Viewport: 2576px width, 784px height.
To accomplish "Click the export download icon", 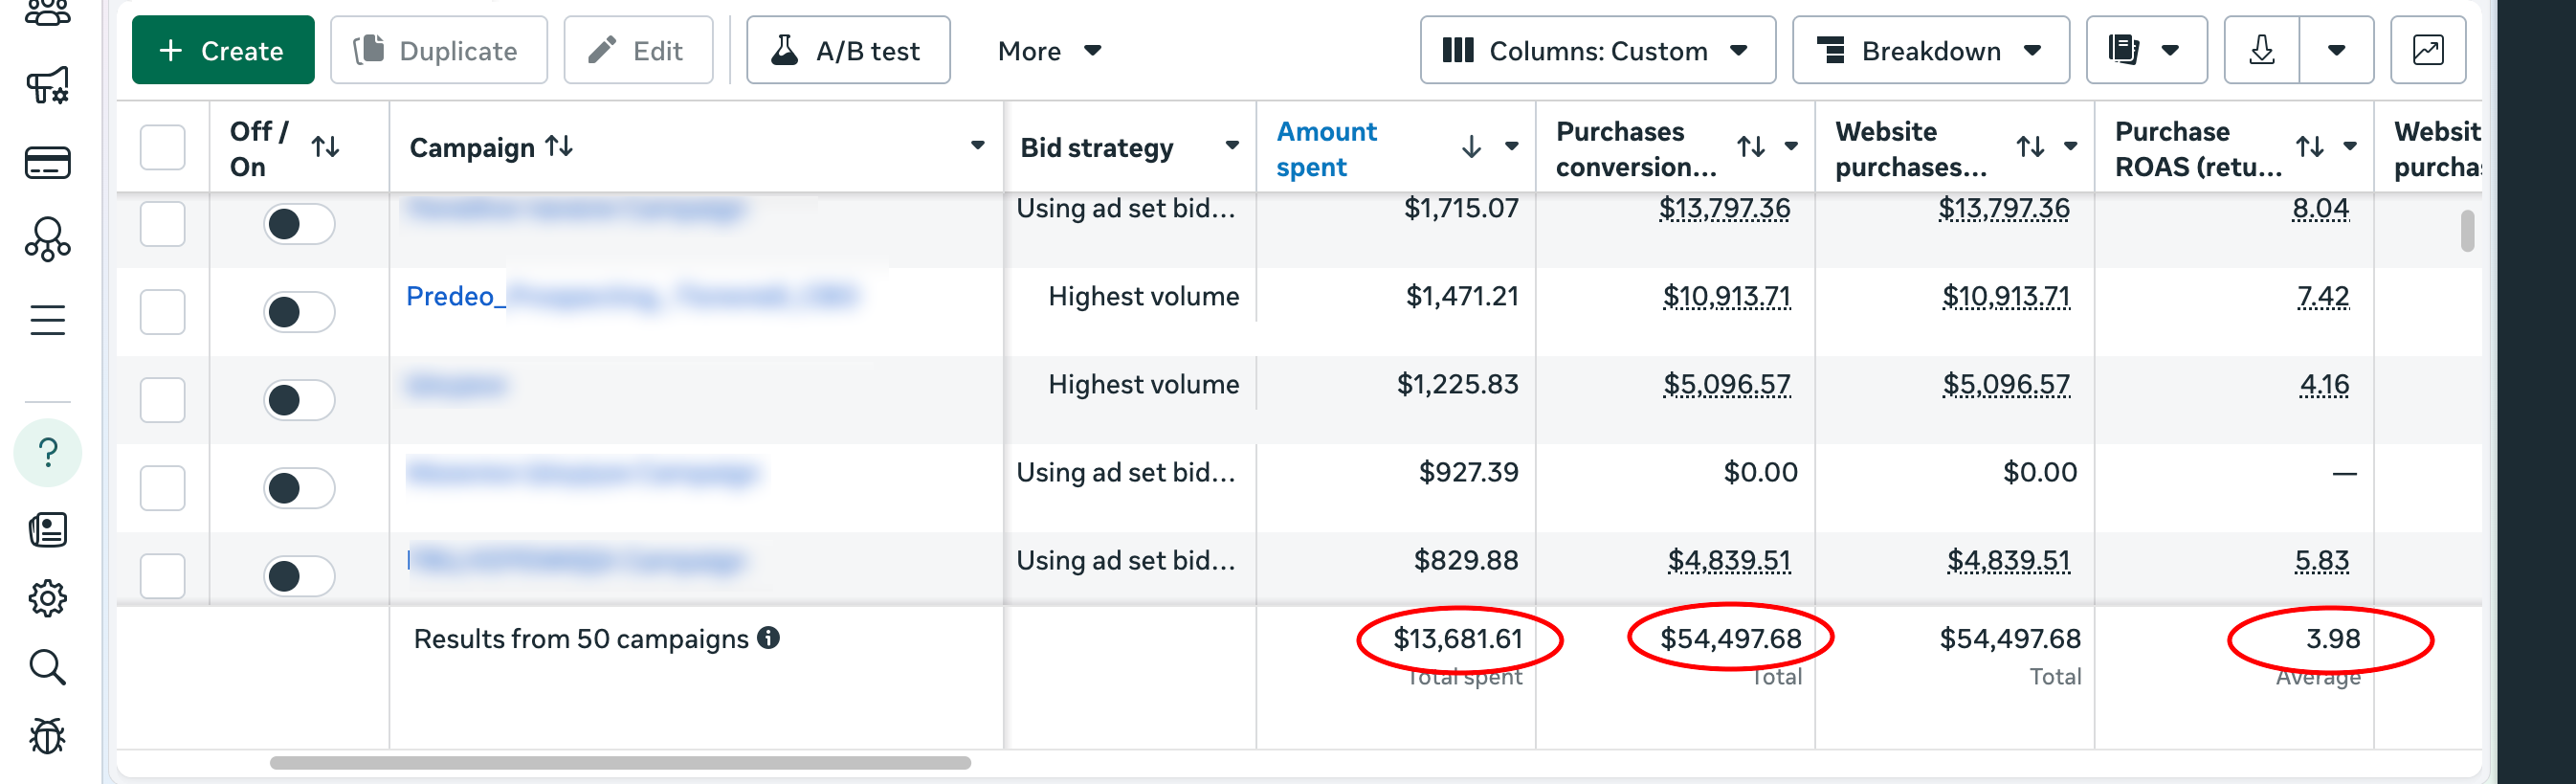I will [2261, 50].
